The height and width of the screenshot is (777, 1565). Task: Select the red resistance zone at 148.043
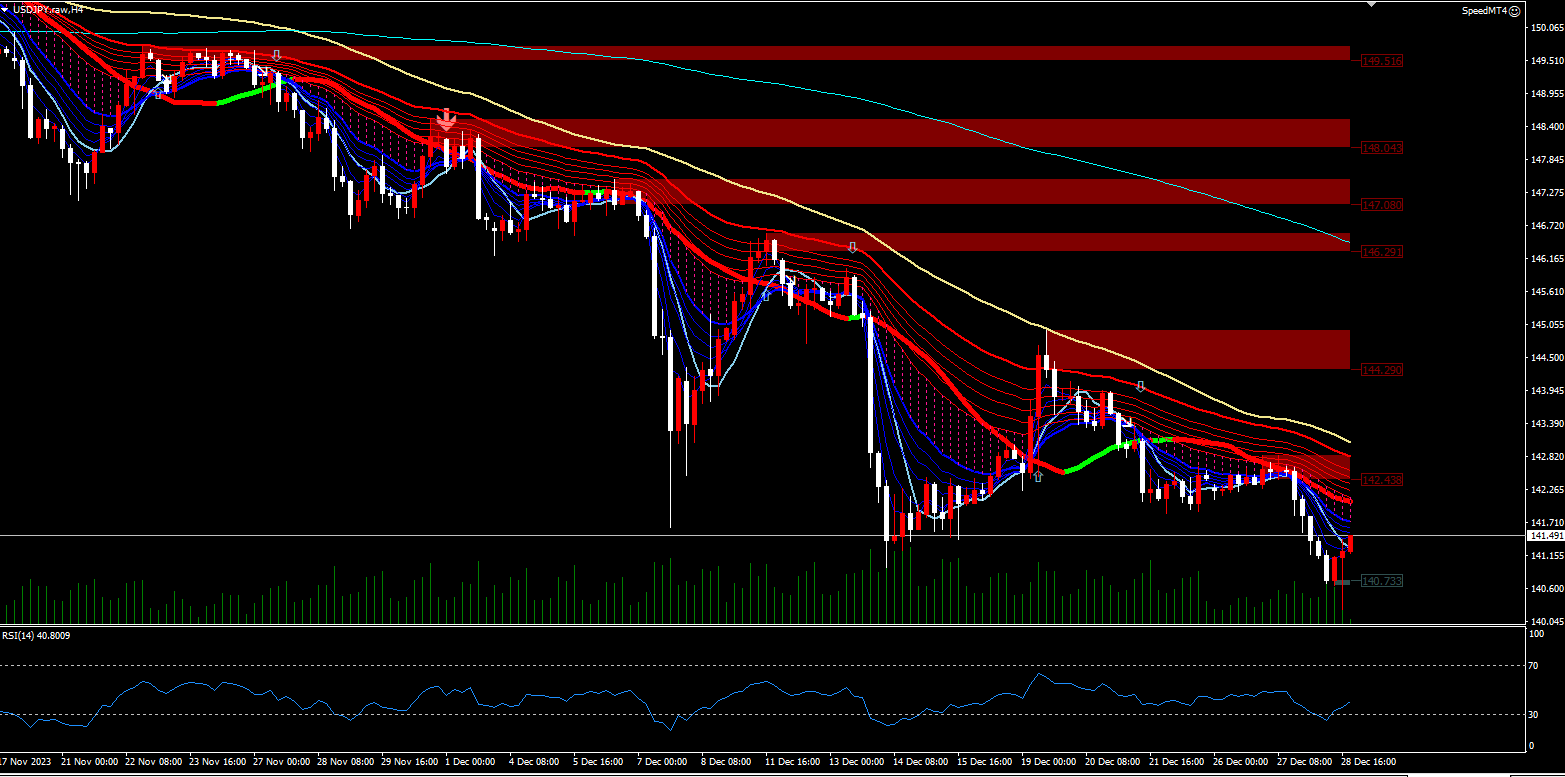tap(890, 133)
